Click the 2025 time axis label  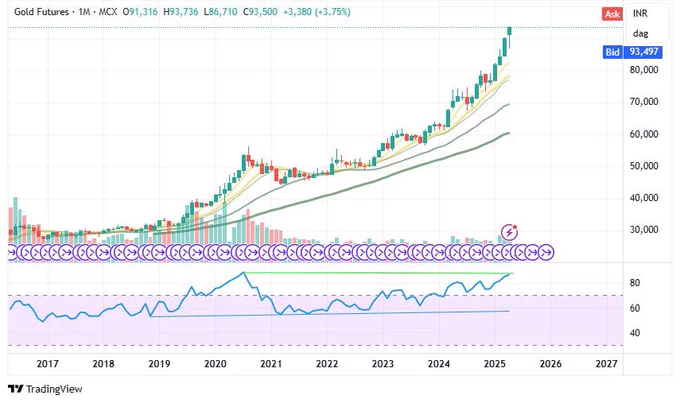(x=494, y=364)
